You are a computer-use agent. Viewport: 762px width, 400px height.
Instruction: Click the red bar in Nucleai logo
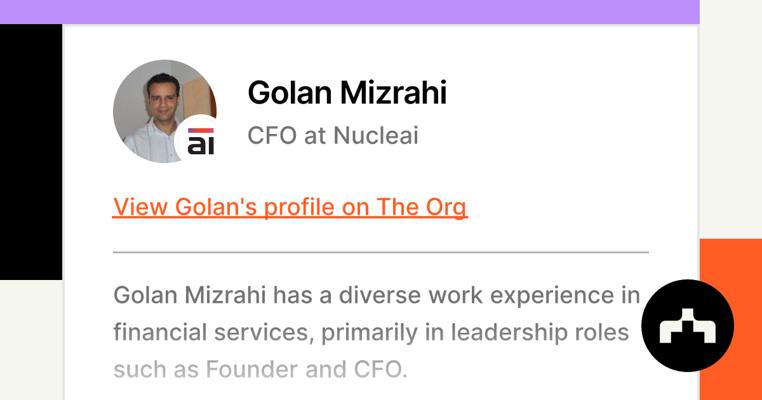click(x=201, y=131)
